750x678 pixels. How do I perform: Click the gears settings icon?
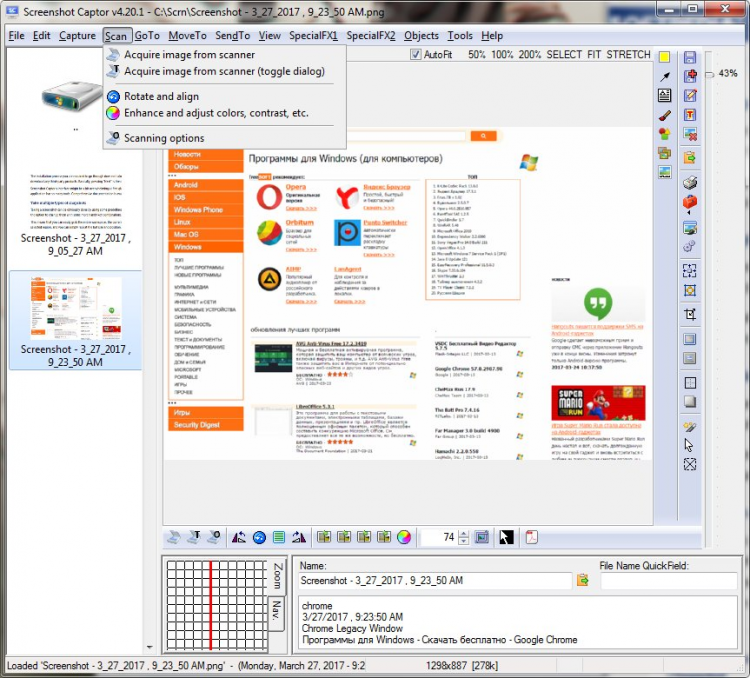point(690,246)
